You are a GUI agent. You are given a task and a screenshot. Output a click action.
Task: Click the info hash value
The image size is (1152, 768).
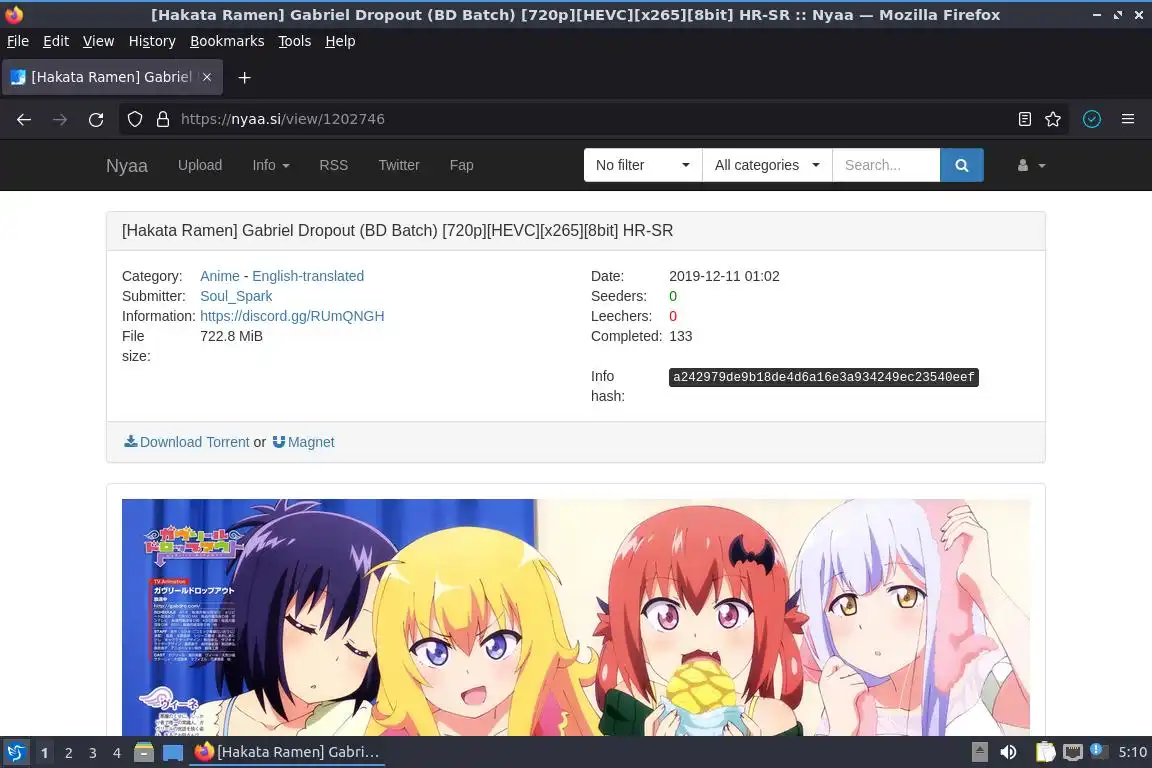coord(824,377)
